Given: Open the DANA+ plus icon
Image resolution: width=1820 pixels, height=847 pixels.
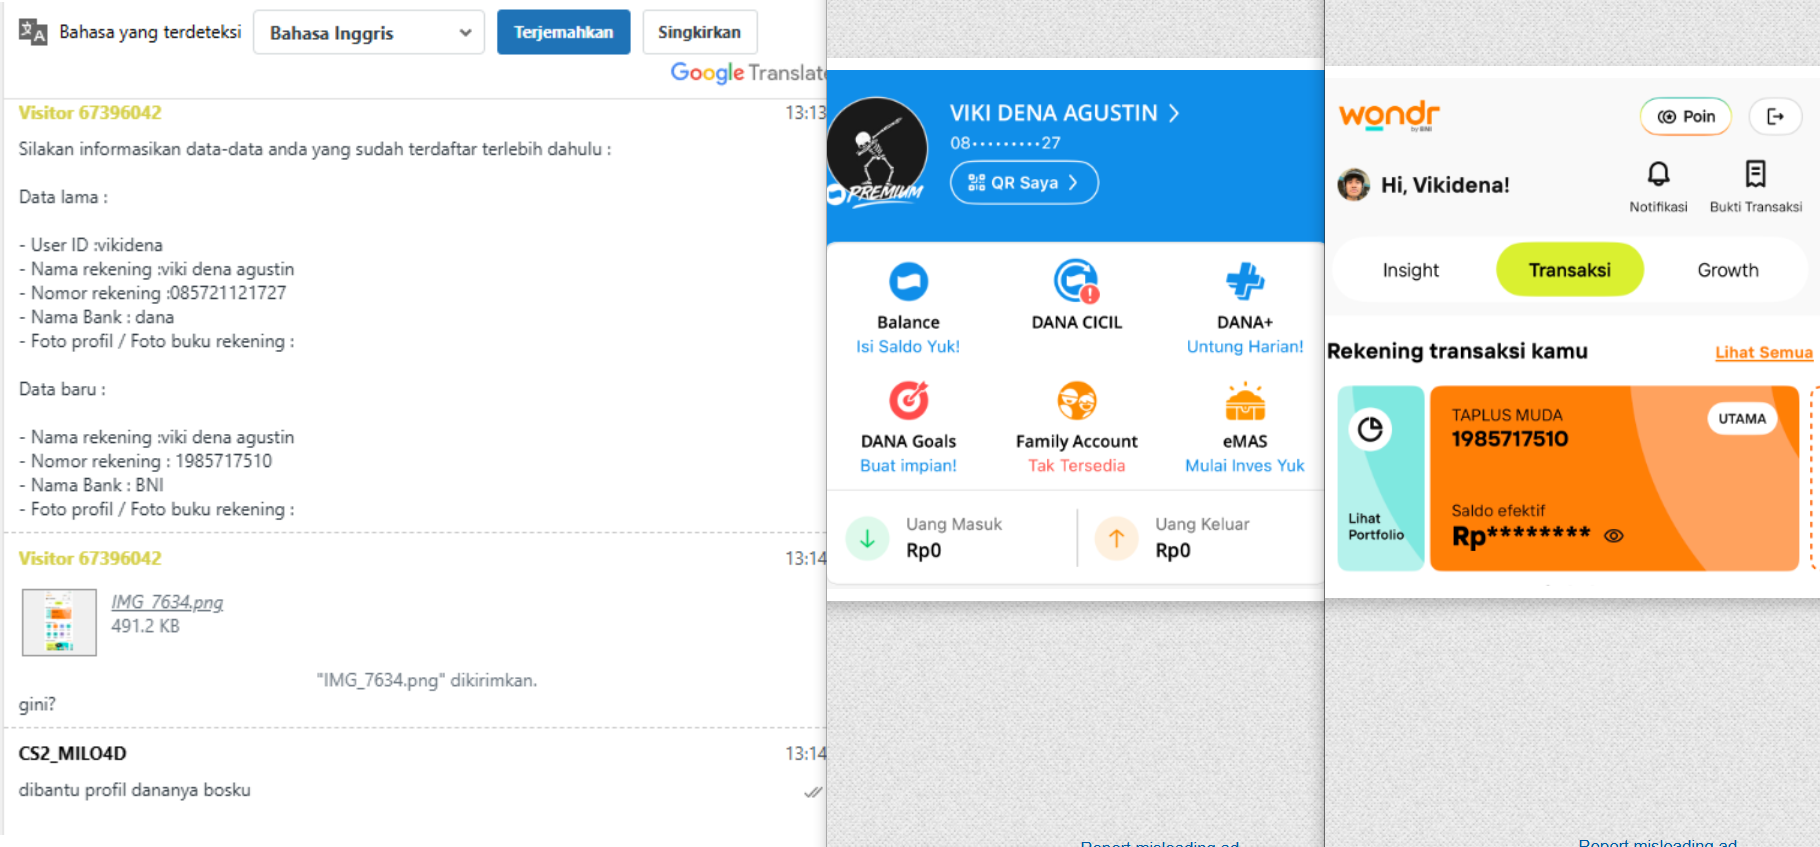Looking at the screenshot, I should [x=1245, y=281].
